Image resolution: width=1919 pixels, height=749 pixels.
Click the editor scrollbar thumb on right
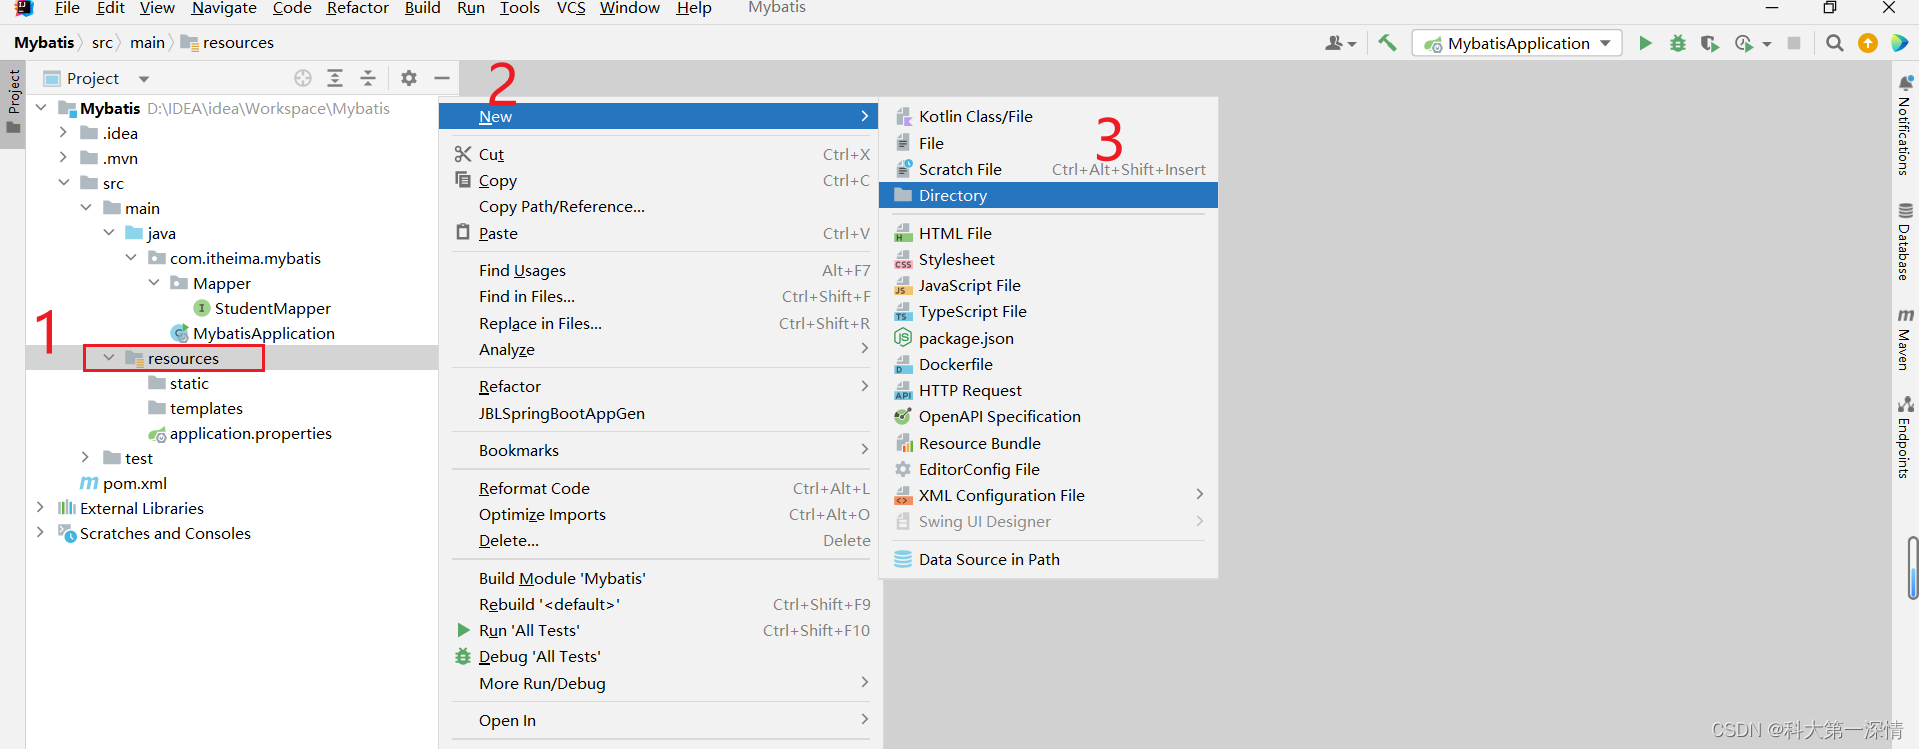click(x=1912, y=568)
